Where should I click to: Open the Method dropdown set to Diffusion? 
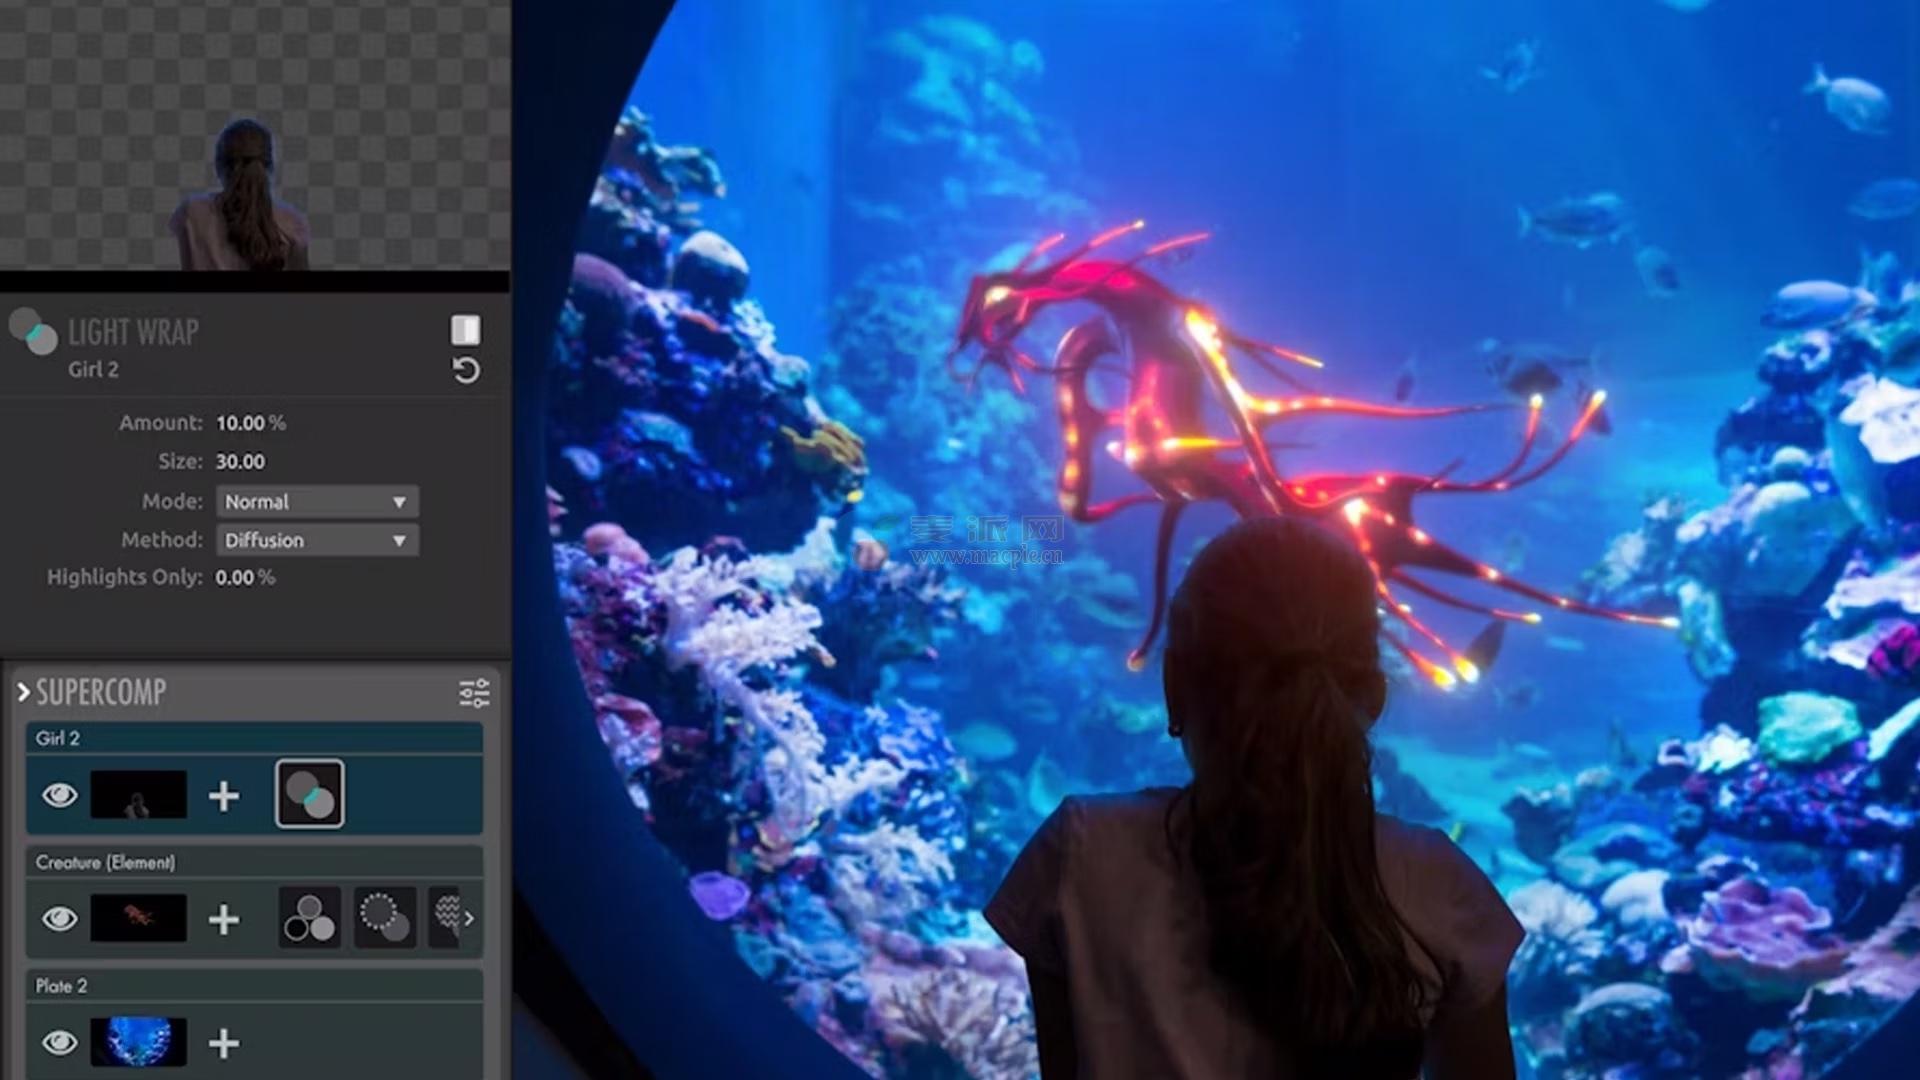(317, 541)
